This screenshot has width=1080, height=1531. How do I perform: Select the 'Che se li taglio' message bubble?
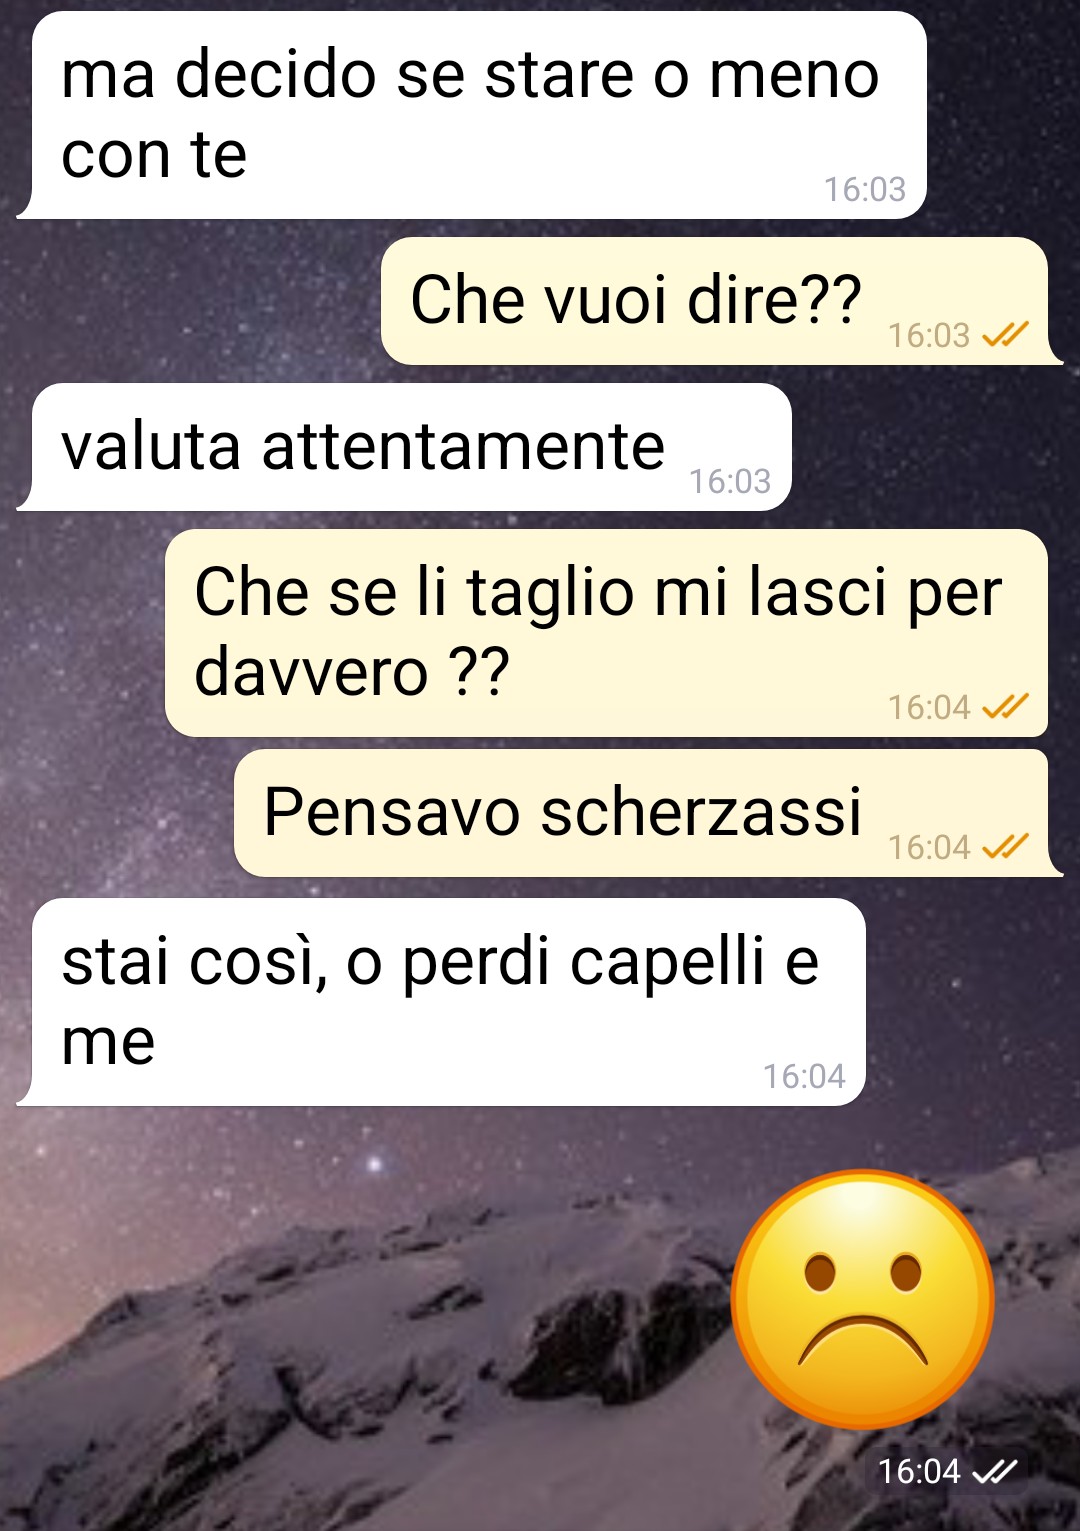pos(607,633)
